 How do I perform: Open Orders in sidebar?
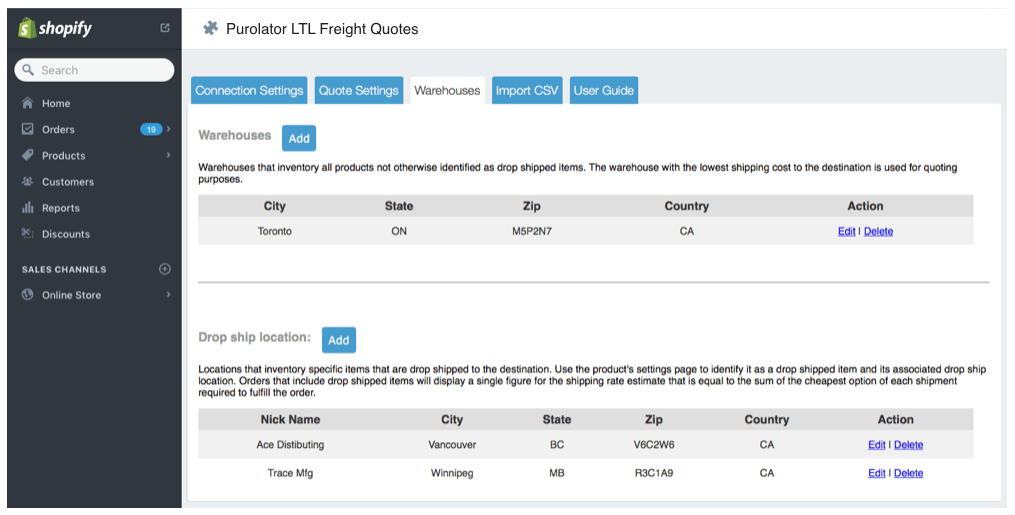pos(58,129)
